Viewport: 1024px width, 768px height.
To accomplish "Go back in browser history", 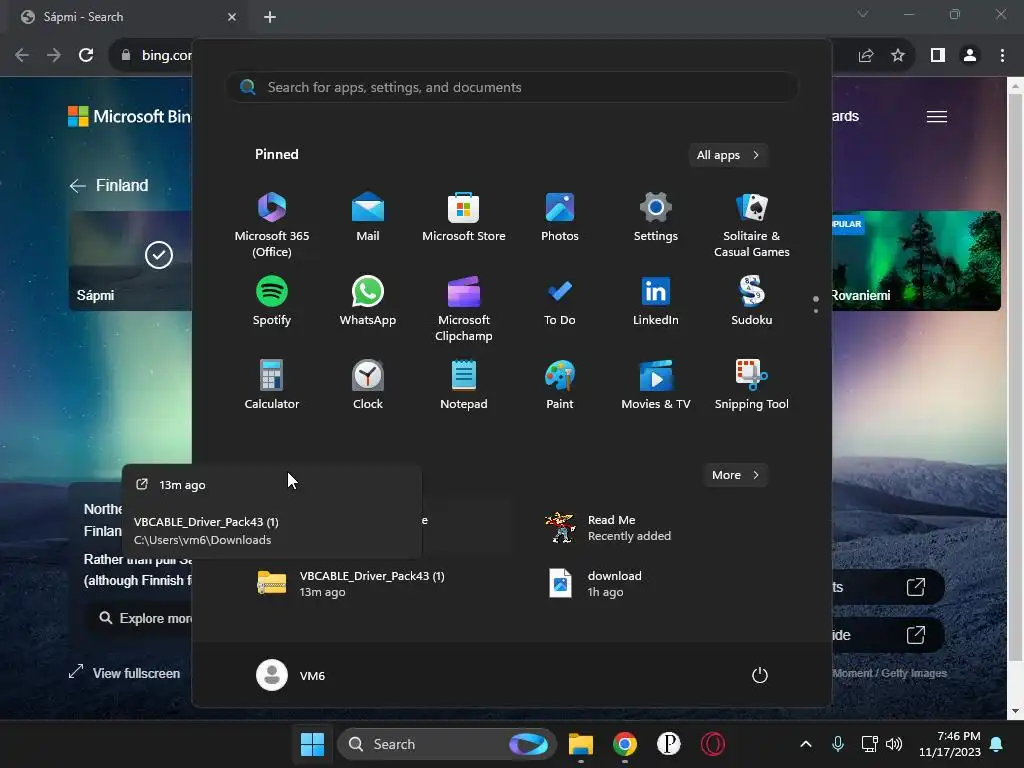I will click(x=22, y=56).
